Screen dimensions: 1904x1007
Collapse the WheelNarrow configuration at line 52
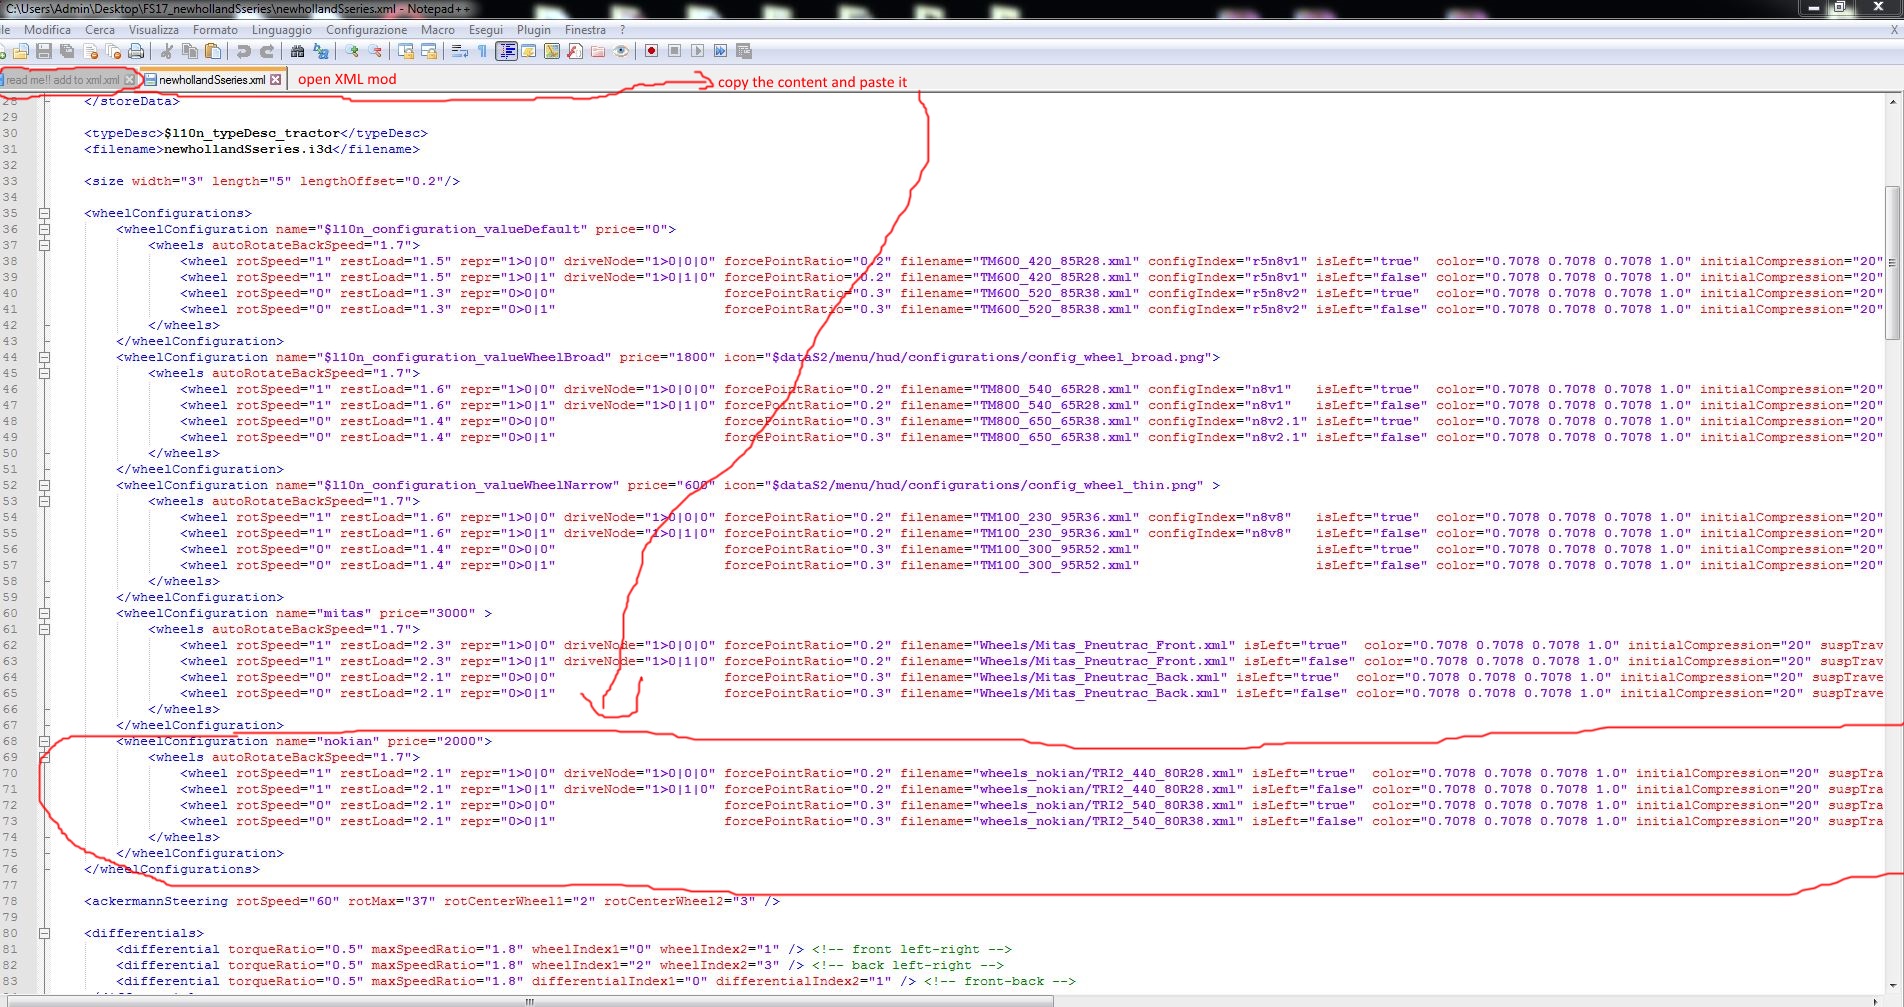pyautogui.click(x=44, y=485)
